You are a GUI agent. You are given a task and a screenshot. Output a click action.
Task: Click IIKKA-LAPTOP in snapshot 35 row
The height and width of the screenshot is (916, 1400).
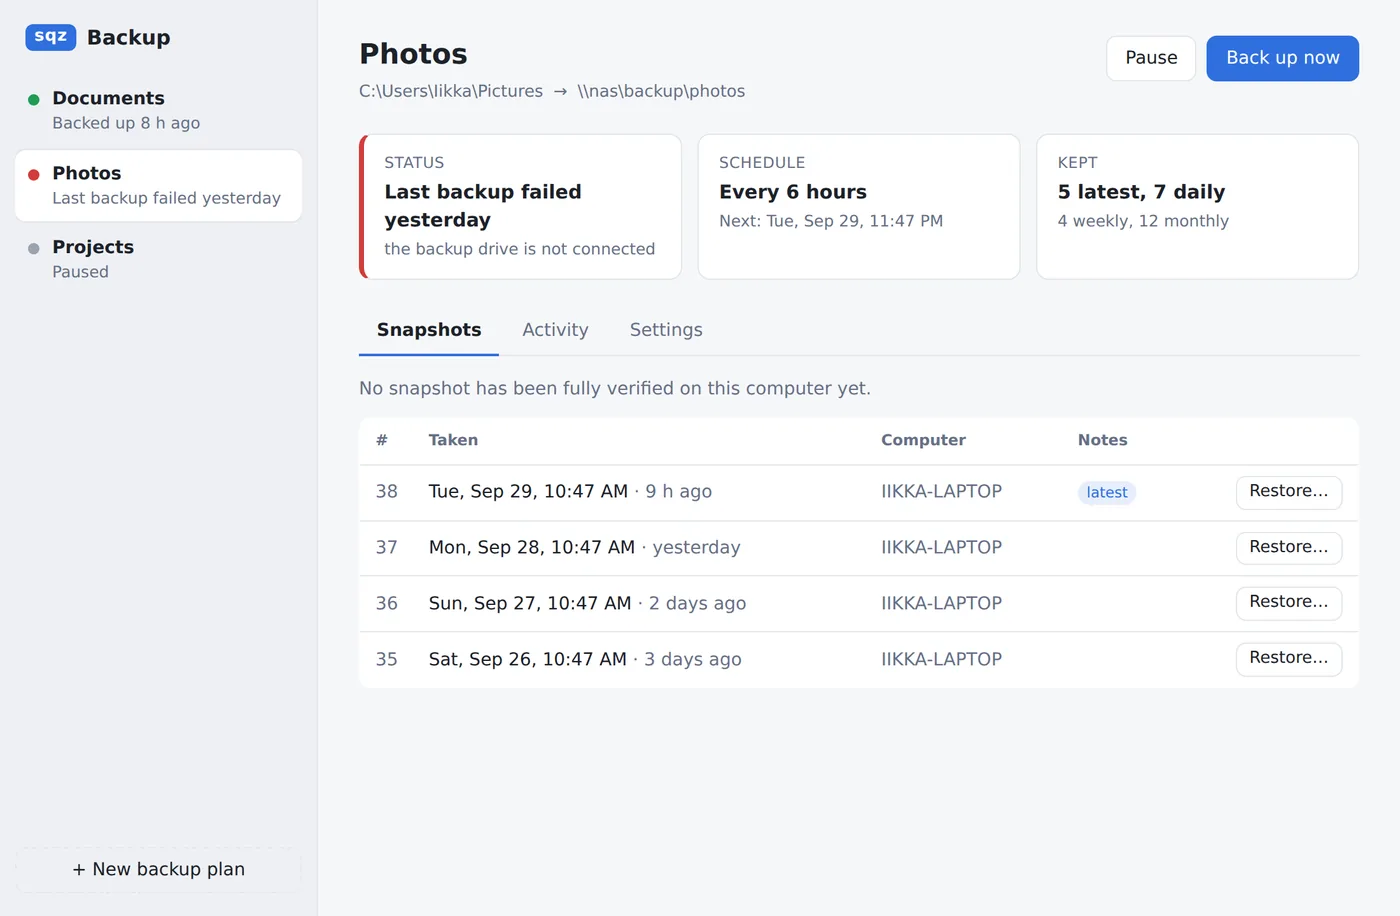(941, 659)
